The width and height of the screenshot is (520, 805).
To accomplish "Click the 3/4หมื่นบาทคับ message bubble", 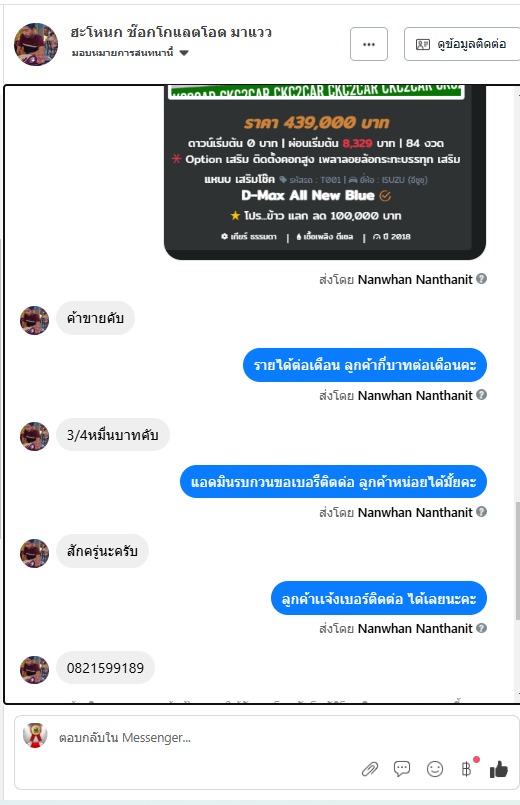I will click(112, 435).
